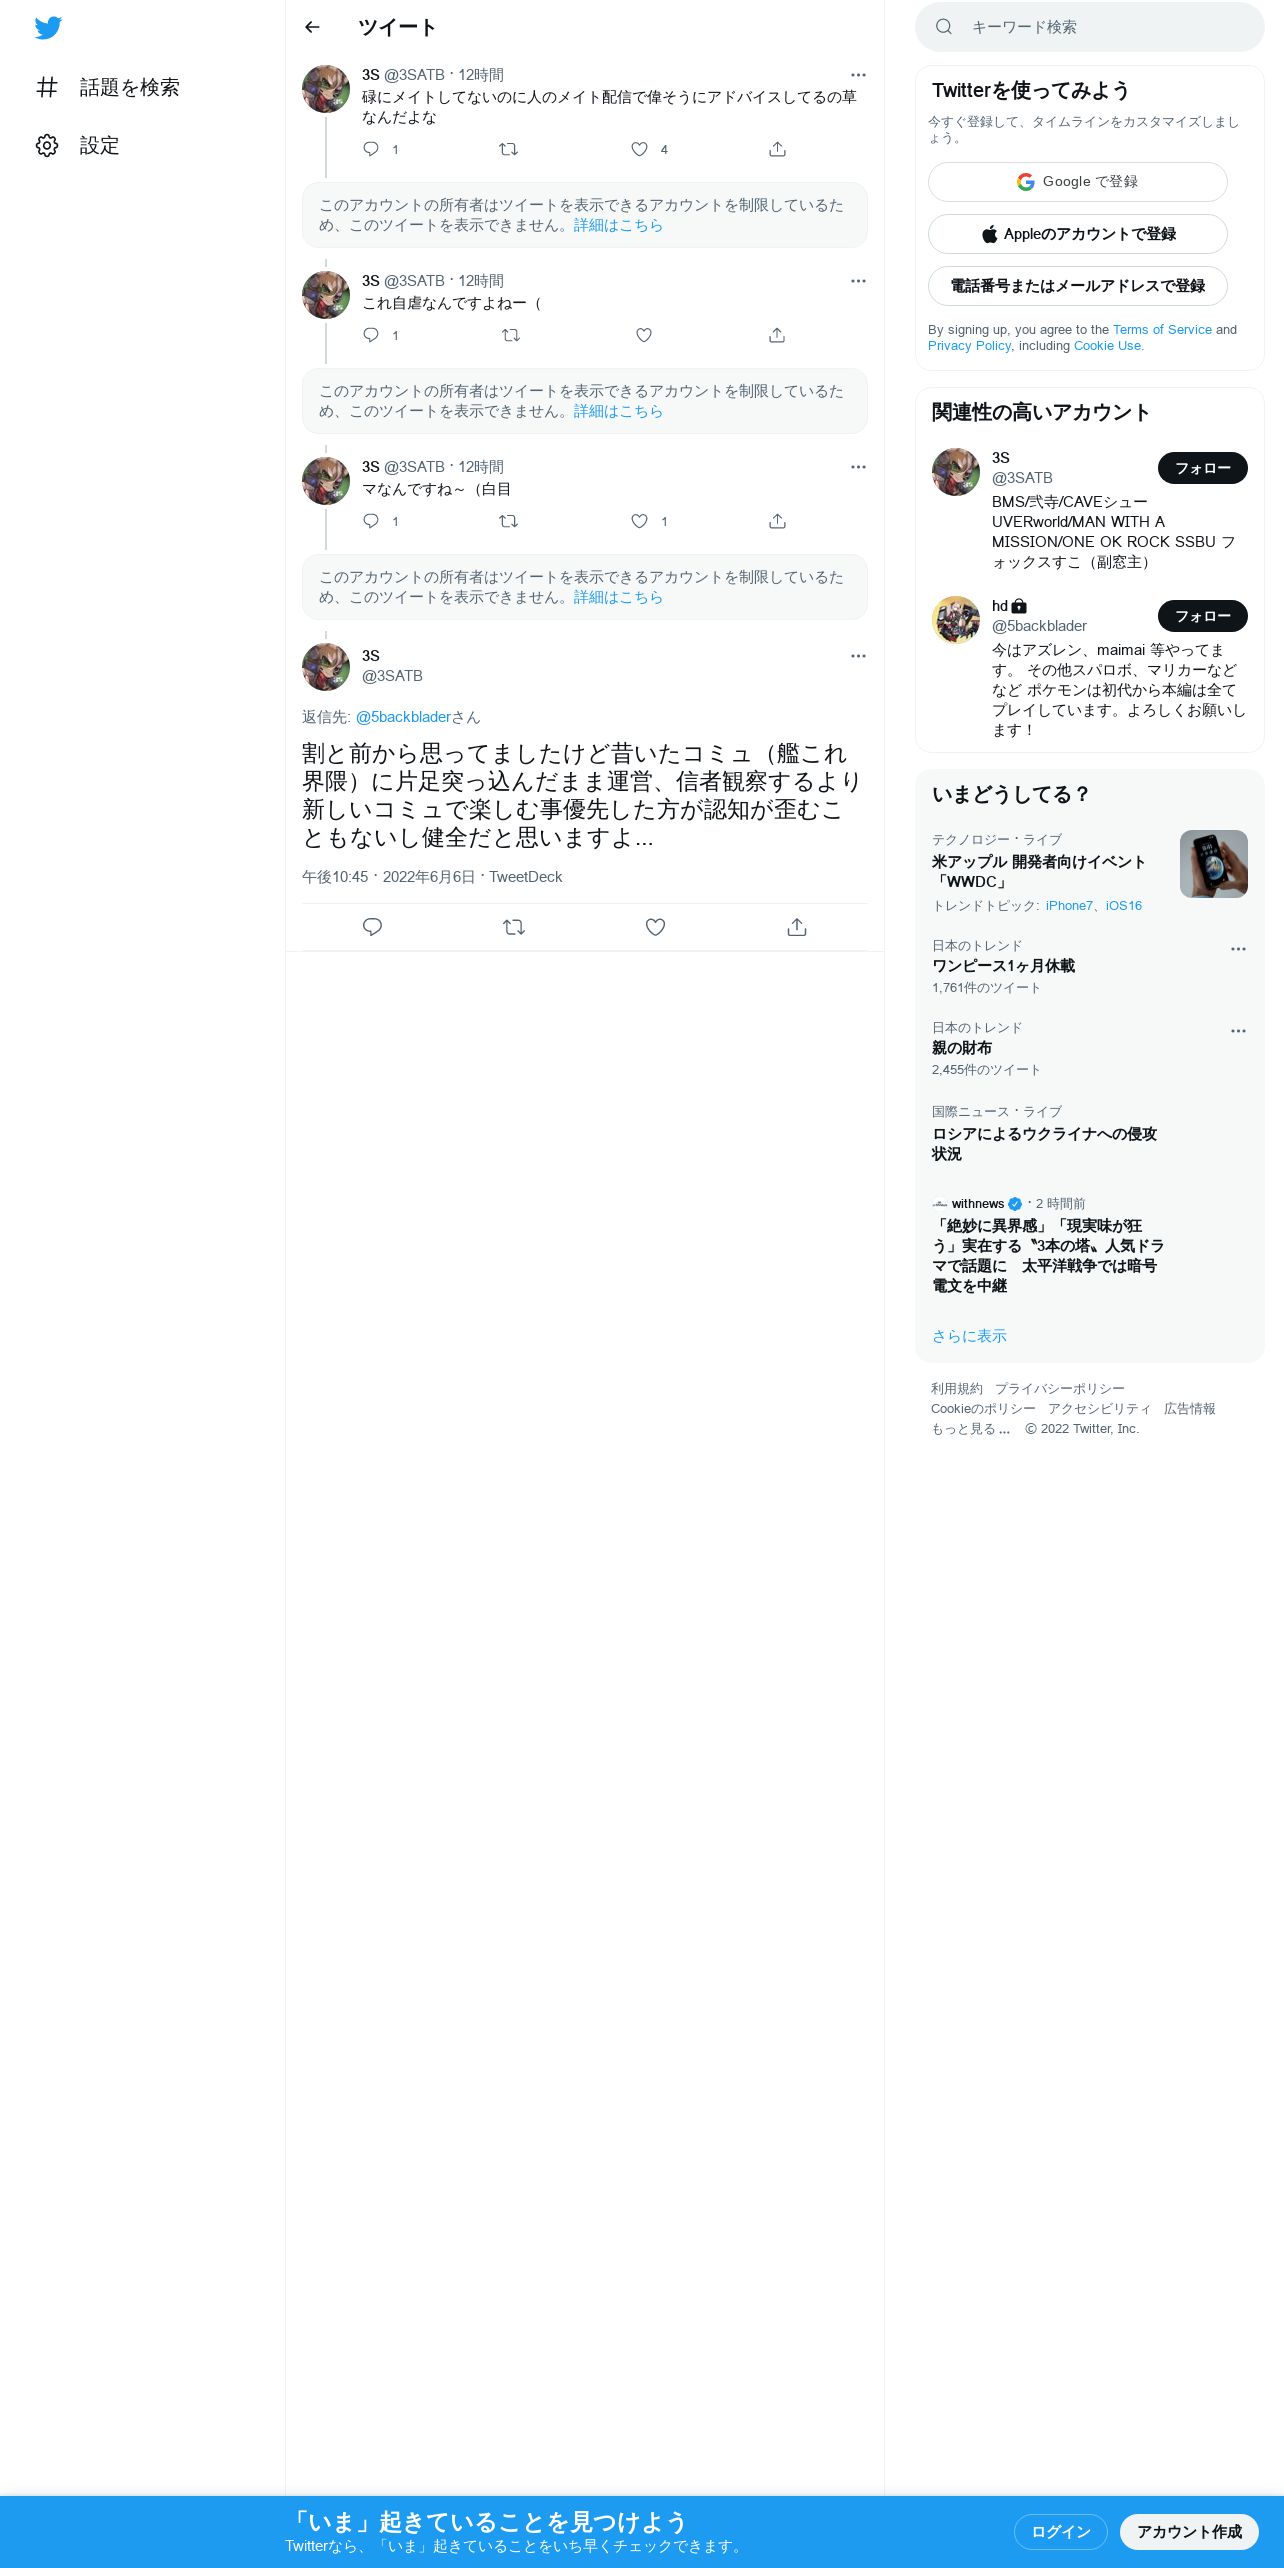Go back using the arrow icon

[312, 27]
